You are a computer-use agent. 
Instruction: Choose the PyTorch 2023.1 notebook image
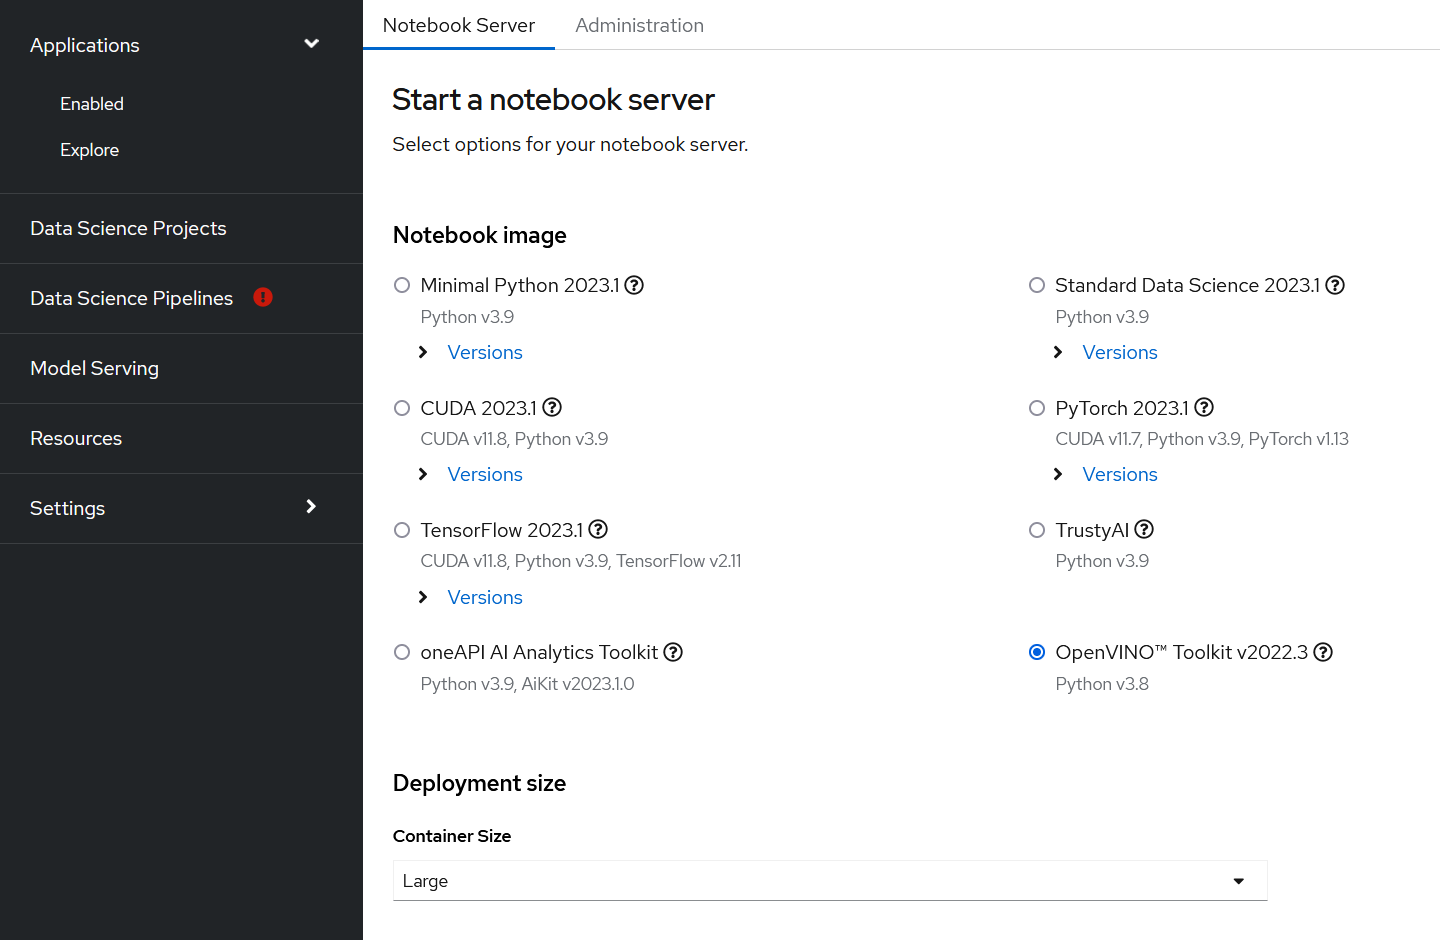pyautogui.click(x=1037, y=408)
